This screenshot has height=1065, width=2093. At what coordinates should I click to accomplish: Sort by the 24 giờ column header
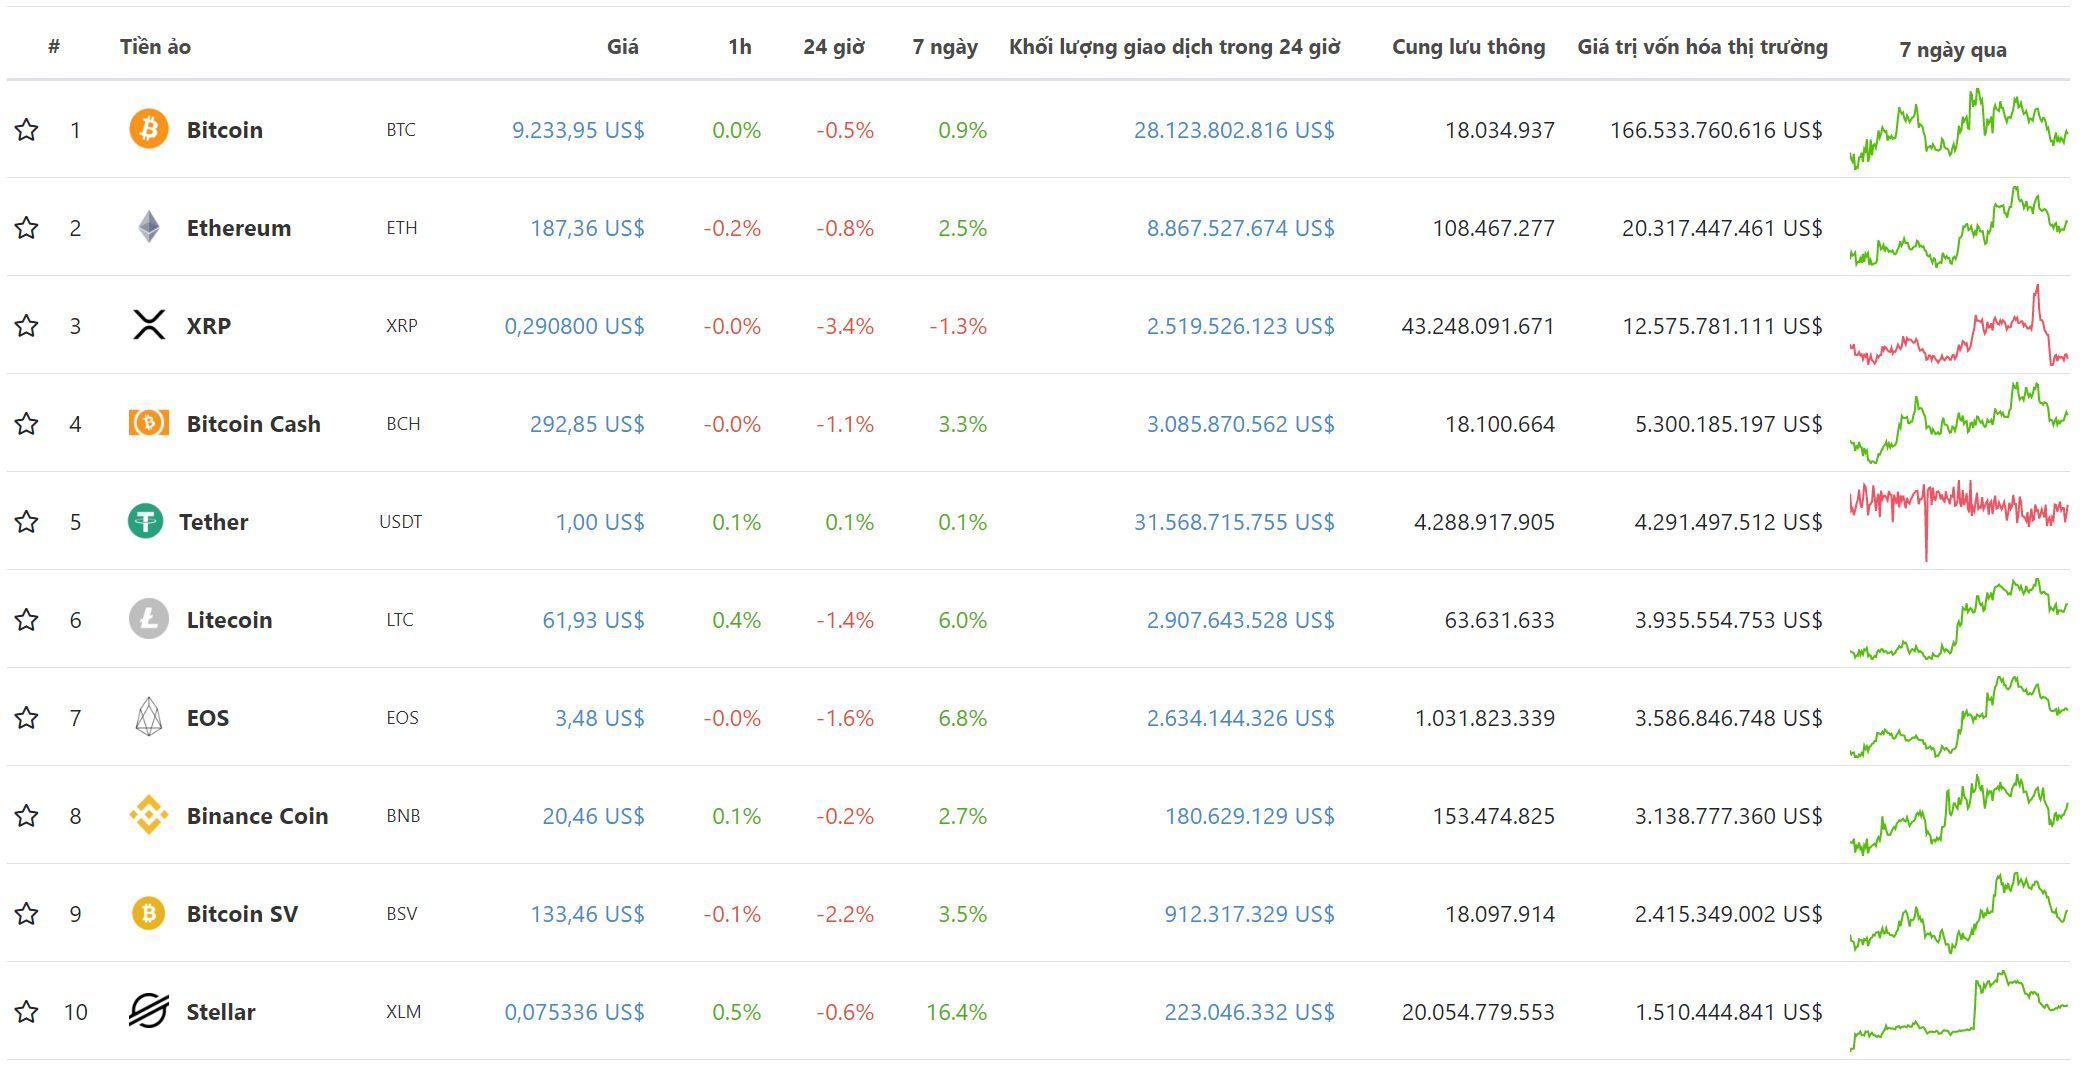pyautogui.click(x=834, y=46)
